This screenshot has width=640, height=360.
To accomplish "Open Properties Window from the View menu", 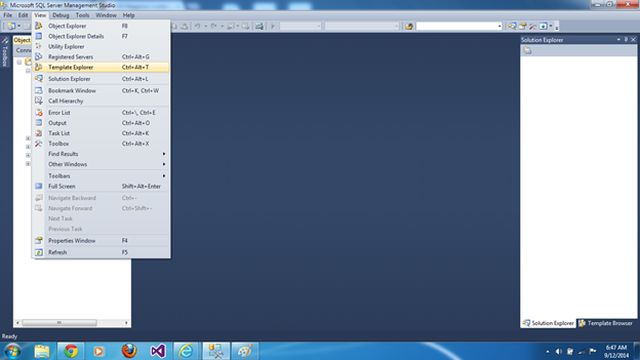I will [101, 241].
